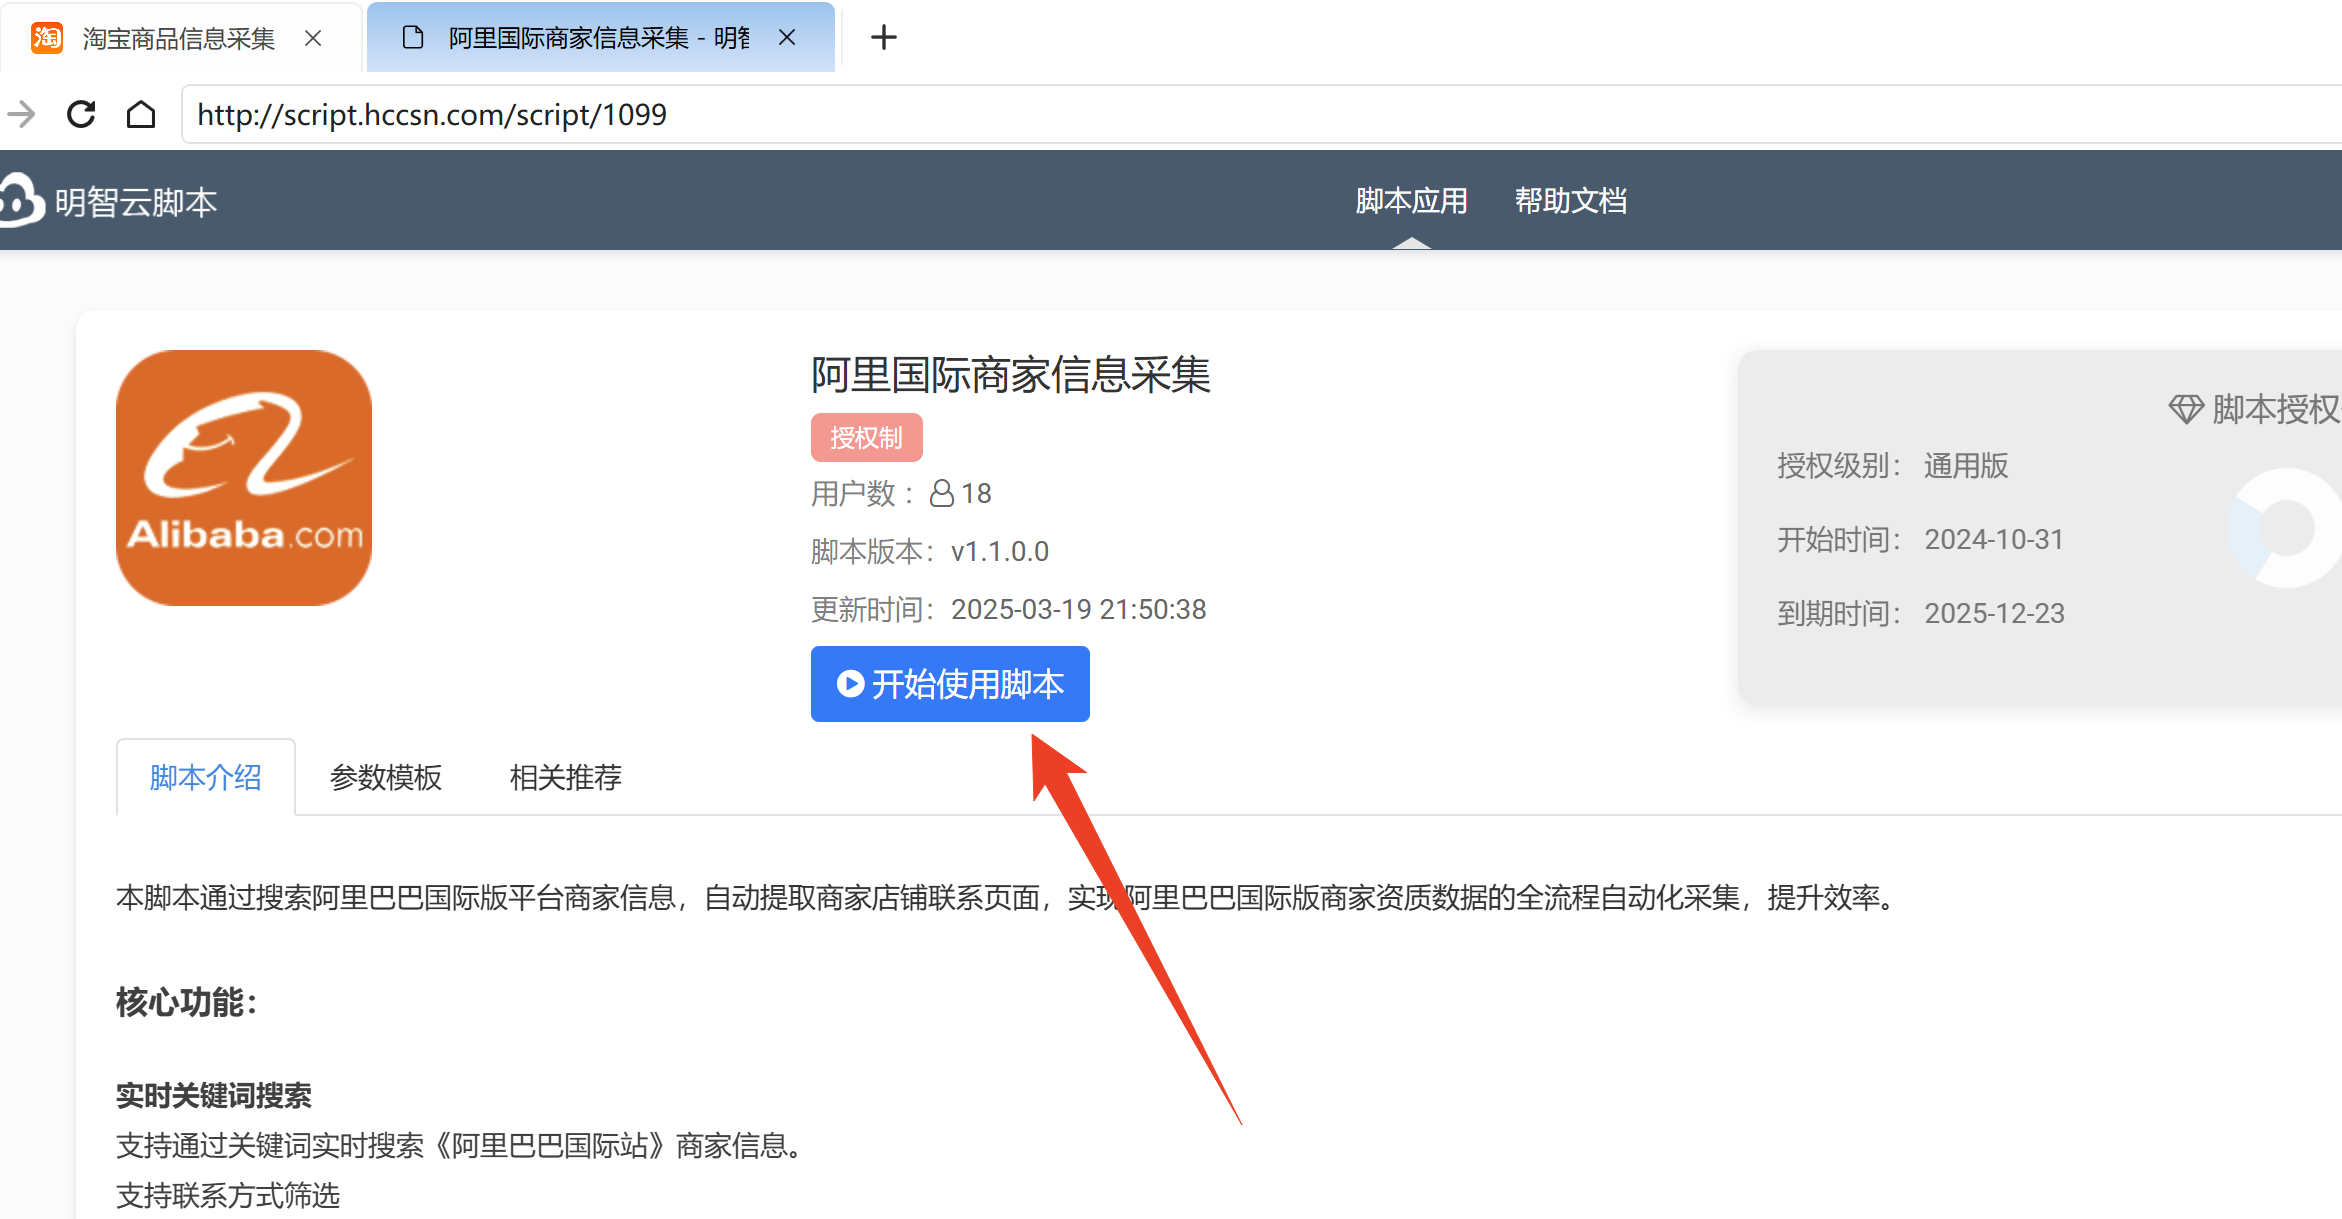This screenshot has width=2342, height=1219.
Task: Click the 授权制 badge
Action: [x=866, y=438]
